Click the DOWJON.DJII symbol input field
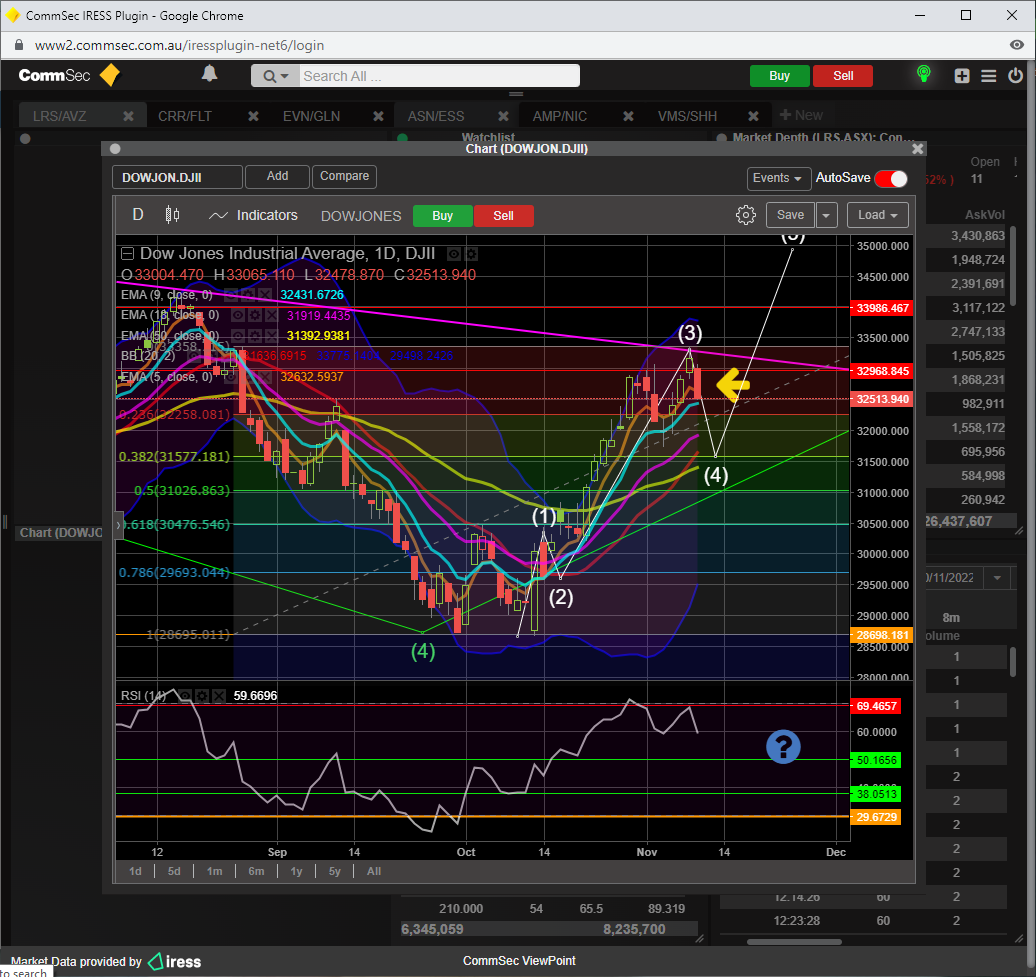The height and width of the screenshot is (977, 1036). coord(177,178)
